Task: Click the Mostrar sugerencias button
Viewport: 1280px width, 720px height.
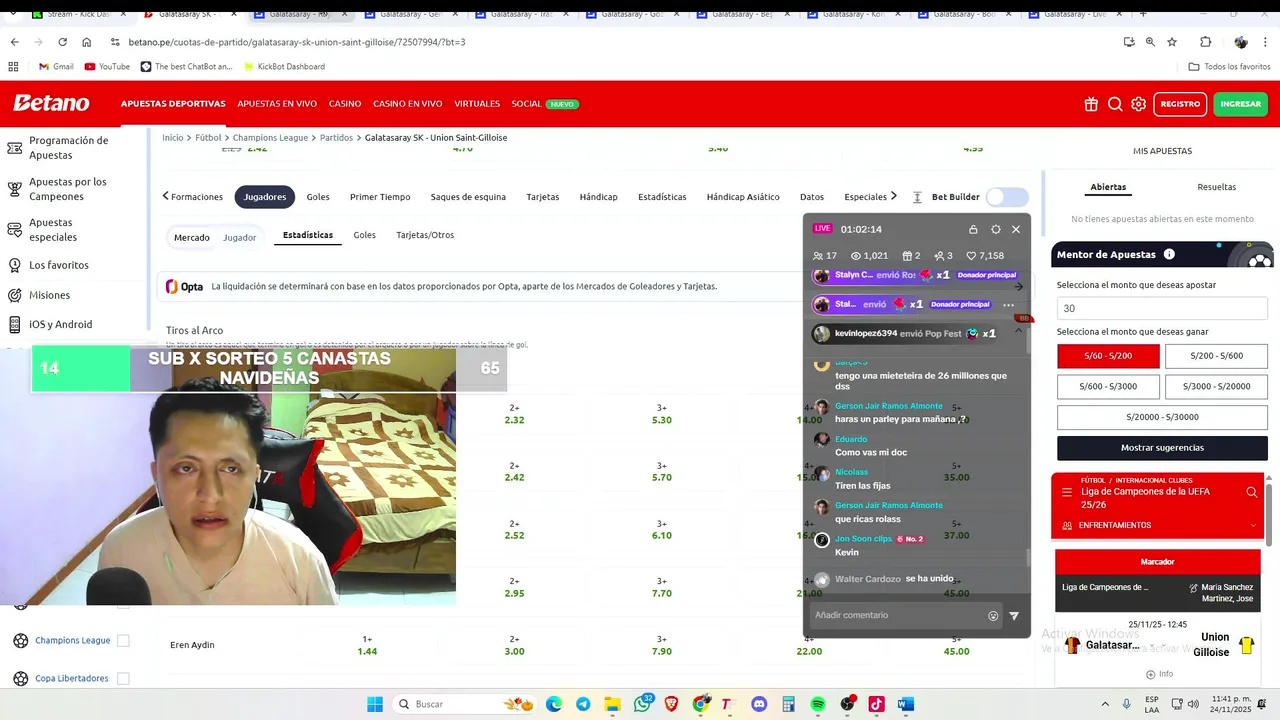Action: [1162, 448]
